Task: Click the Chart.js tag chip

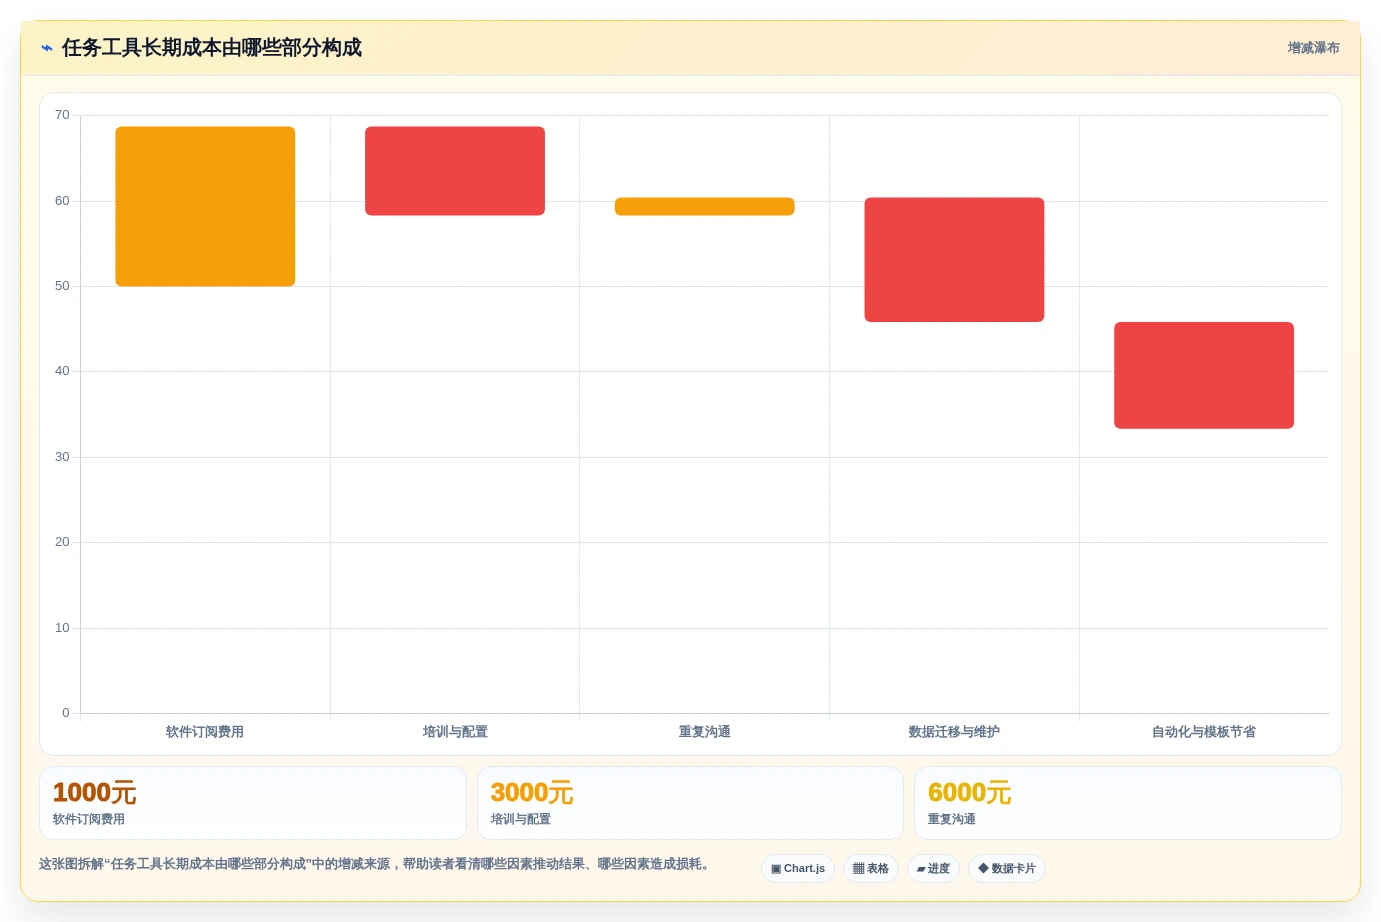Action: (x=798, y=869)
